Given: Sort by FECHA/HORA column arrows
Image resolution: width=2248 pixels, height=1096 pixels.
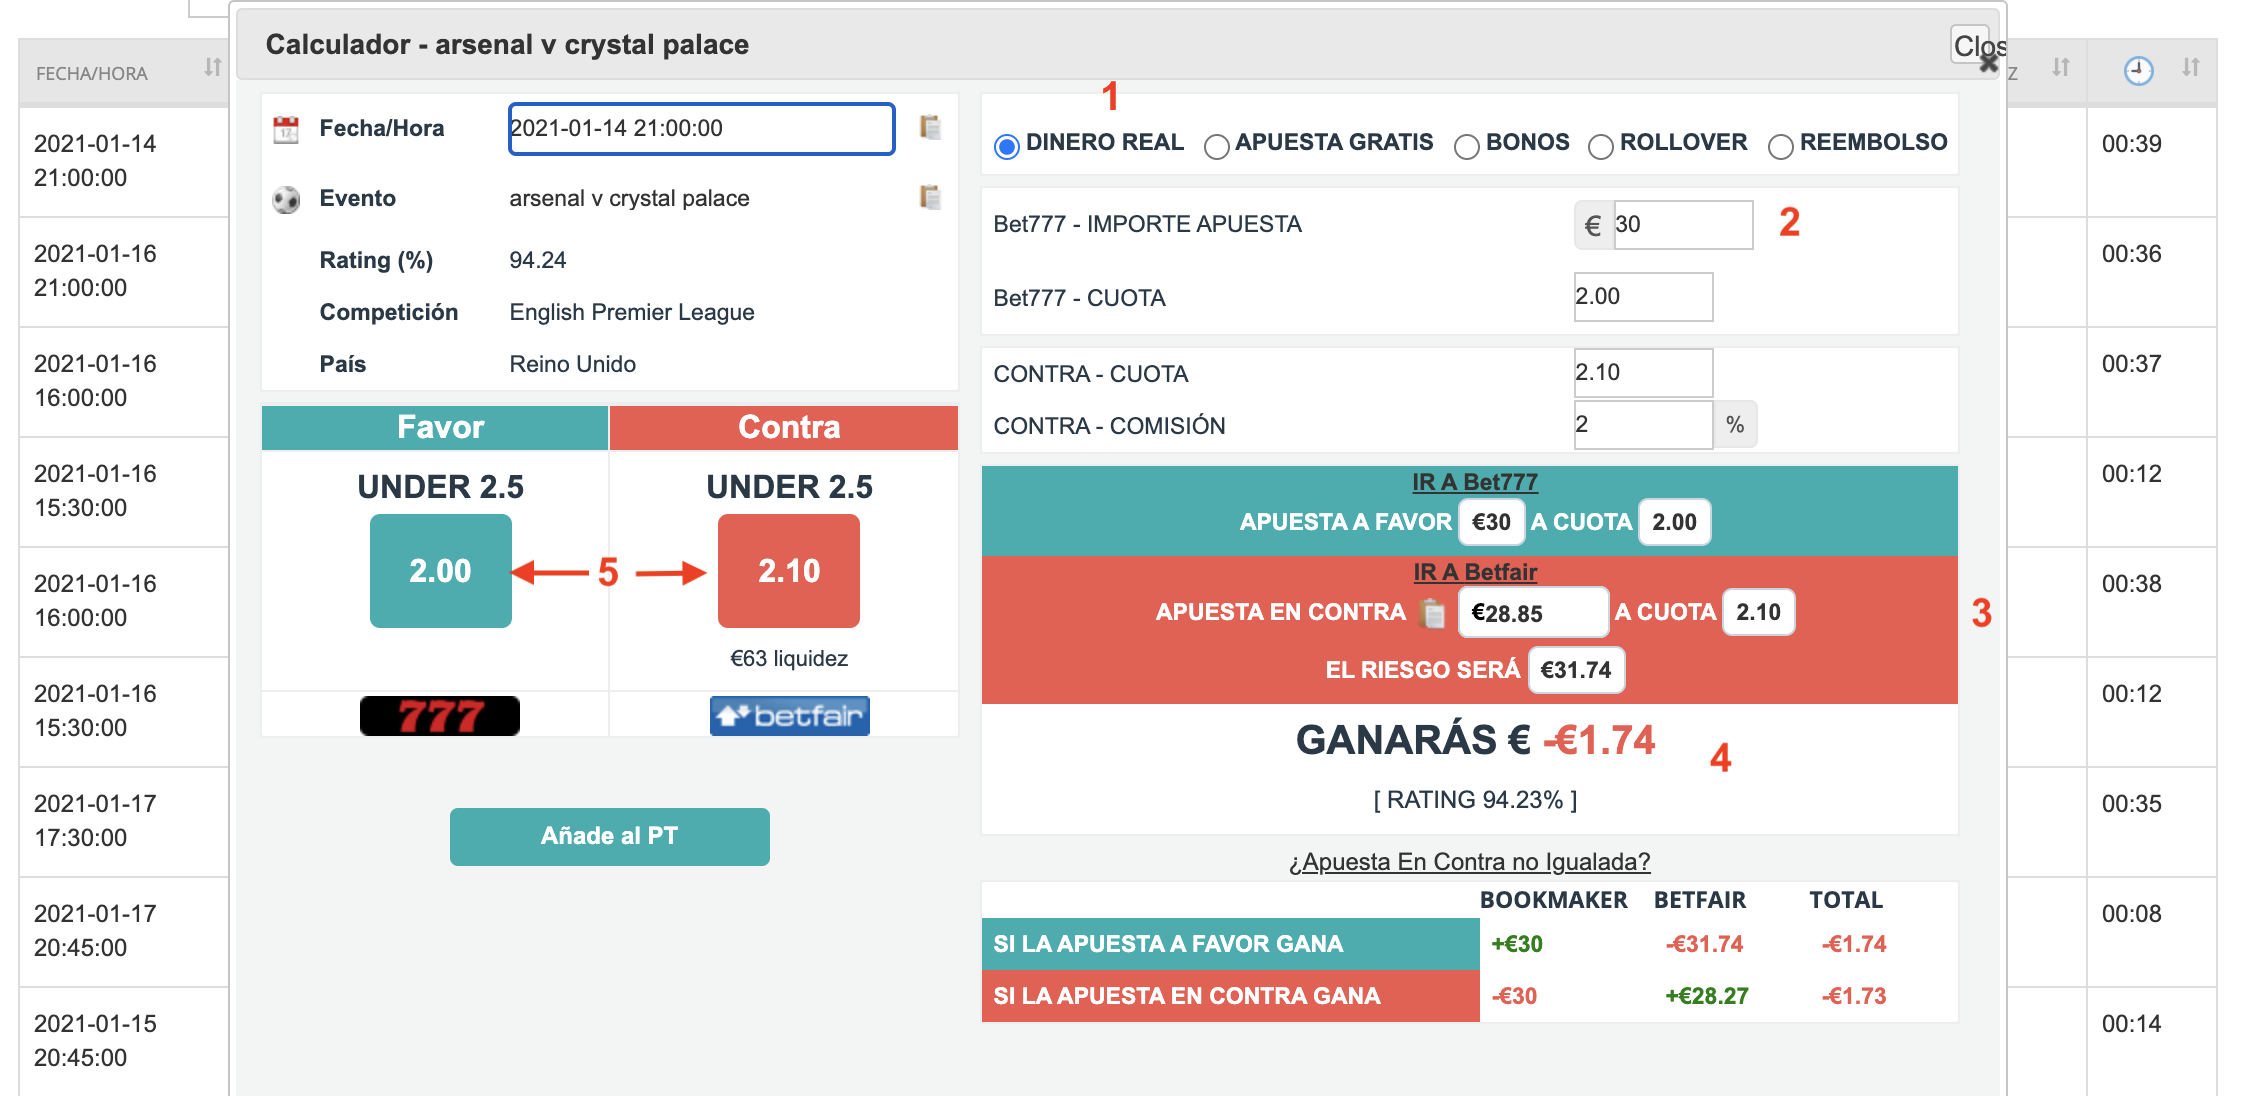Looking at the screenshot, I should point(212,67).
